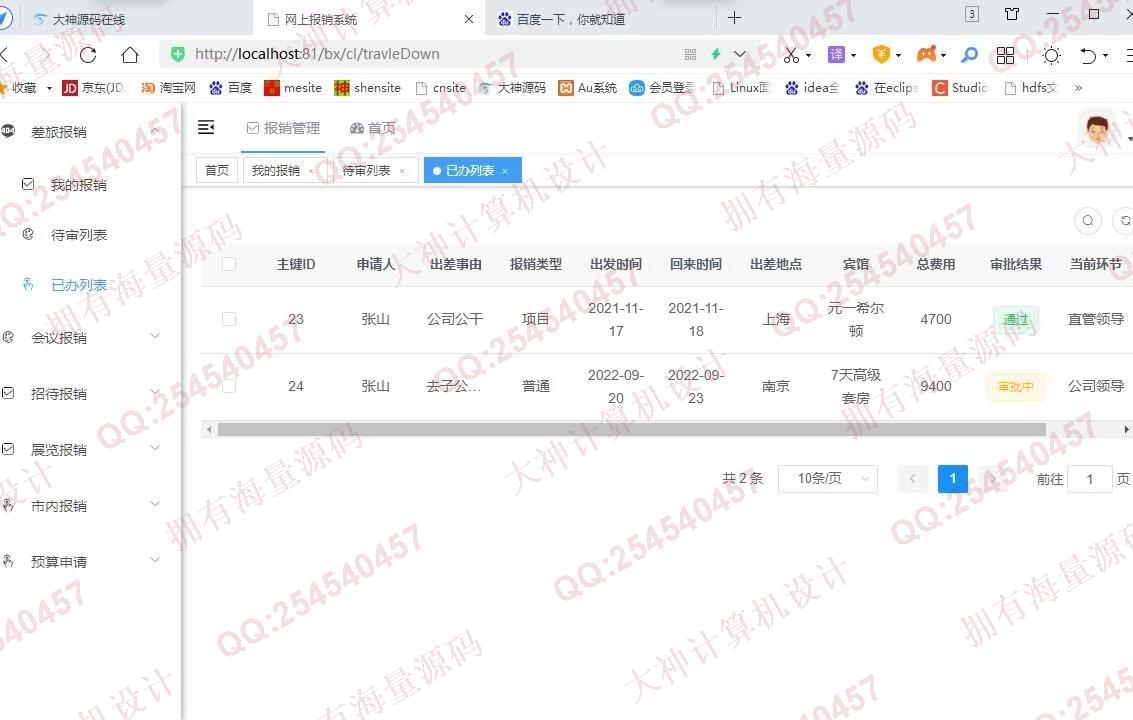This screenshot has width=1133, height=720.
Task: Click the yellow shield security icon
Action: (881, 54)
